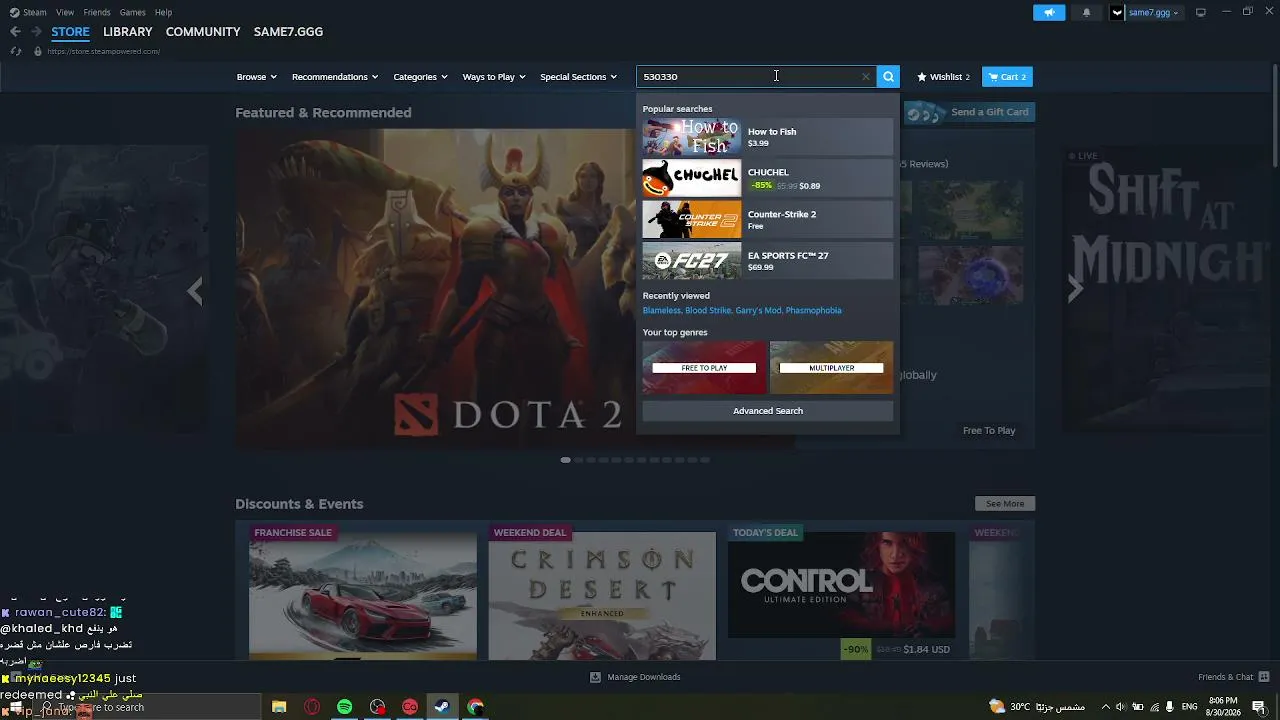Image resolution: width=1280 pixels, height=720 pixels.
Task: Clear the search box with the X
Action: [866, 77]
